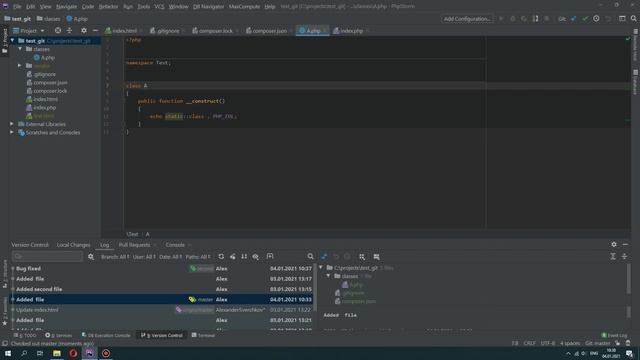Select composer.lock in Project tree
640x360 pixels.
(50, 91)
